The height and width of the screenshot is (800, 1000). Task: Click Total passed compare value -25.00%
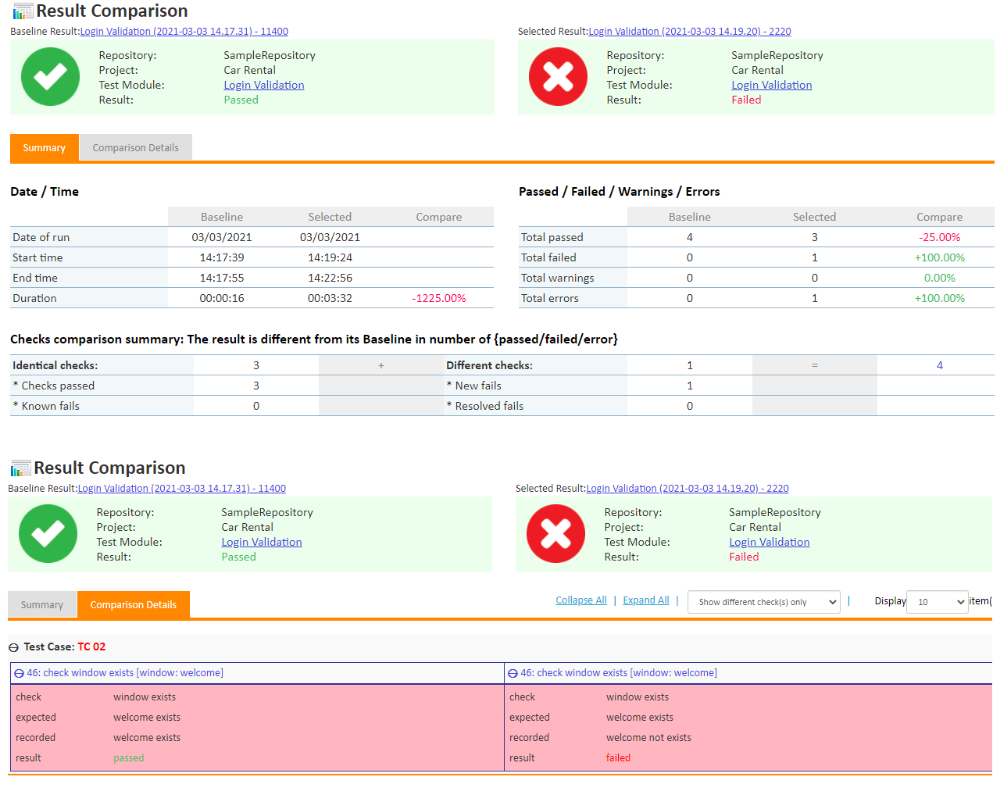pos(939,237)
